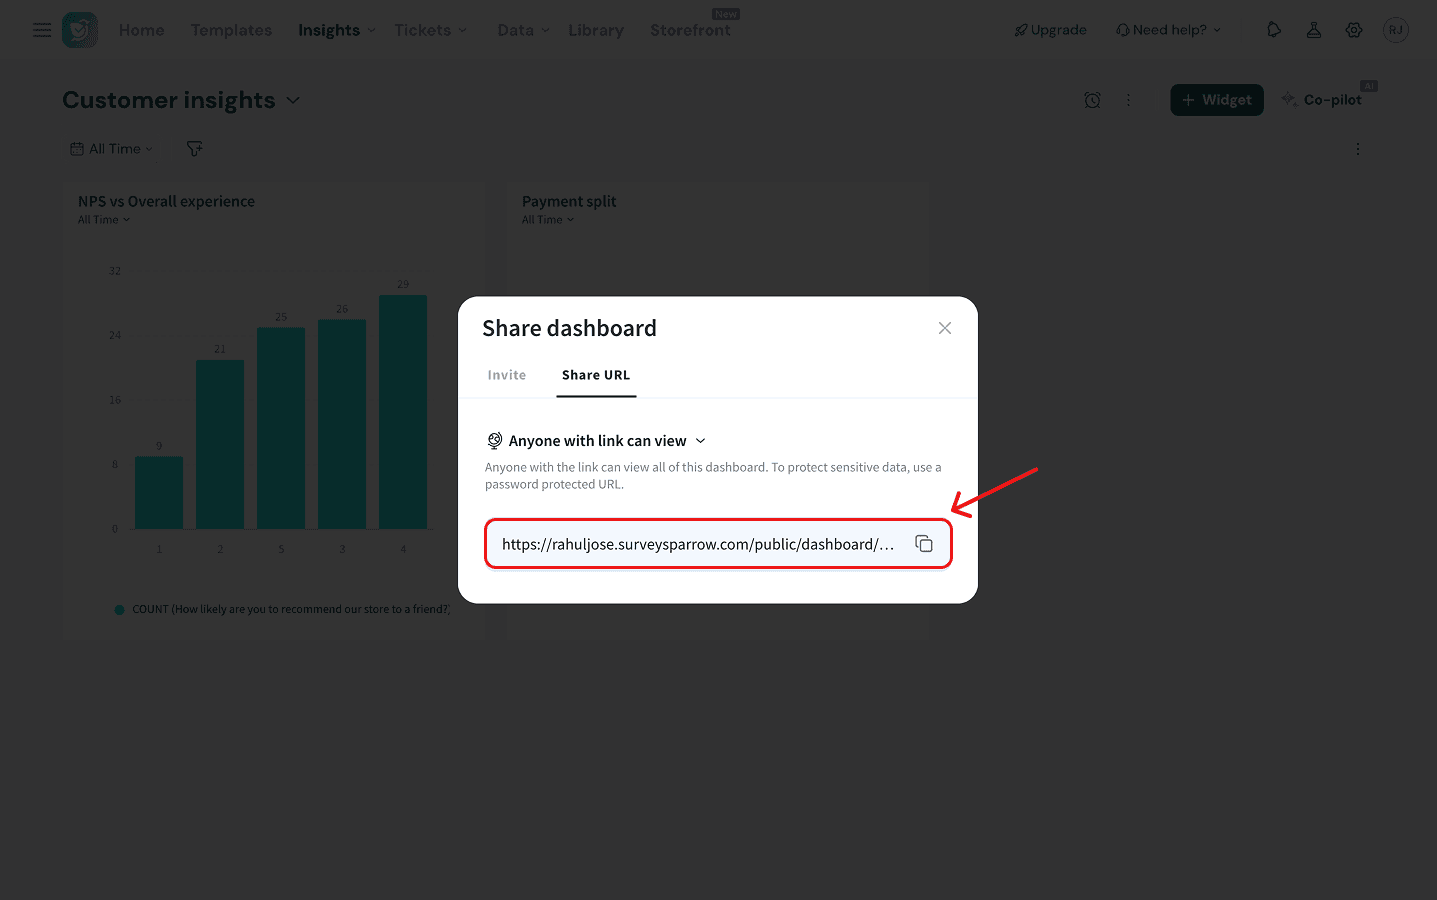Open the notifications bell icon

coord(1274,30)
